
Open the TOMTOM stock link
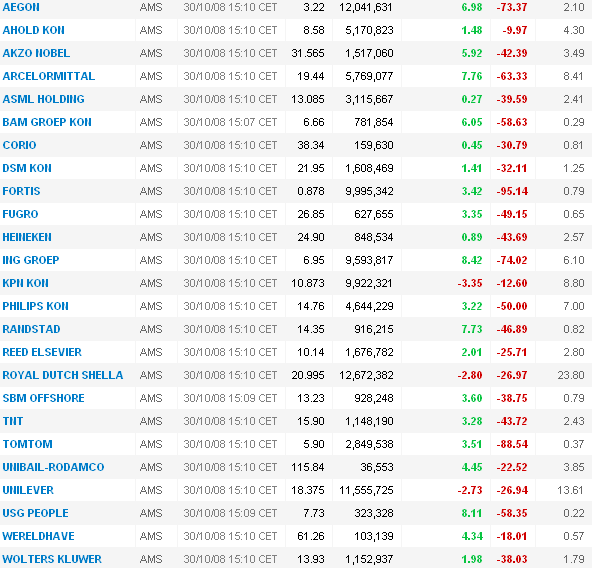pyautogui.click(x=27, y=445)
